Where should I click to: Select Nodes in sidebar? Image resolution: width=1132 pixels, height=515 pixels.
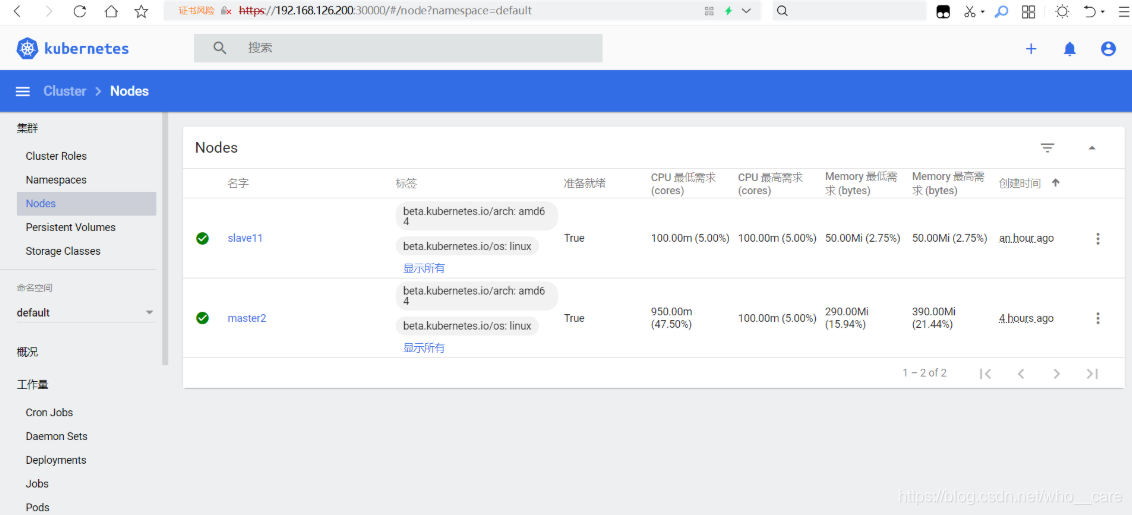point(86,204)
